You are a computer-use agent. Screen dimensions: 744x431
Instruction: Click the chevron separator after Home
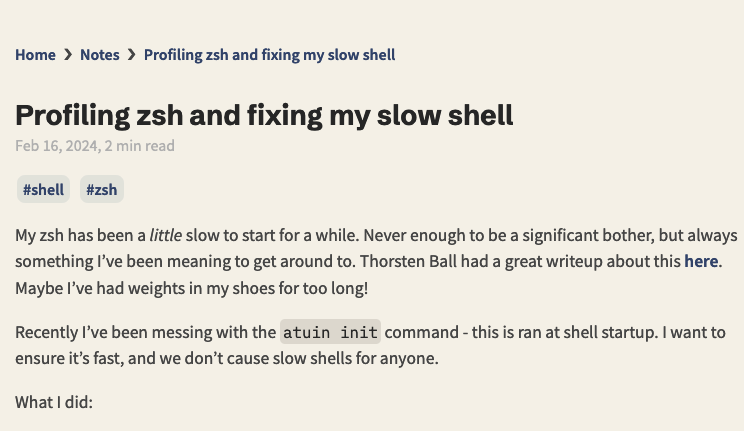coord(68,55)
